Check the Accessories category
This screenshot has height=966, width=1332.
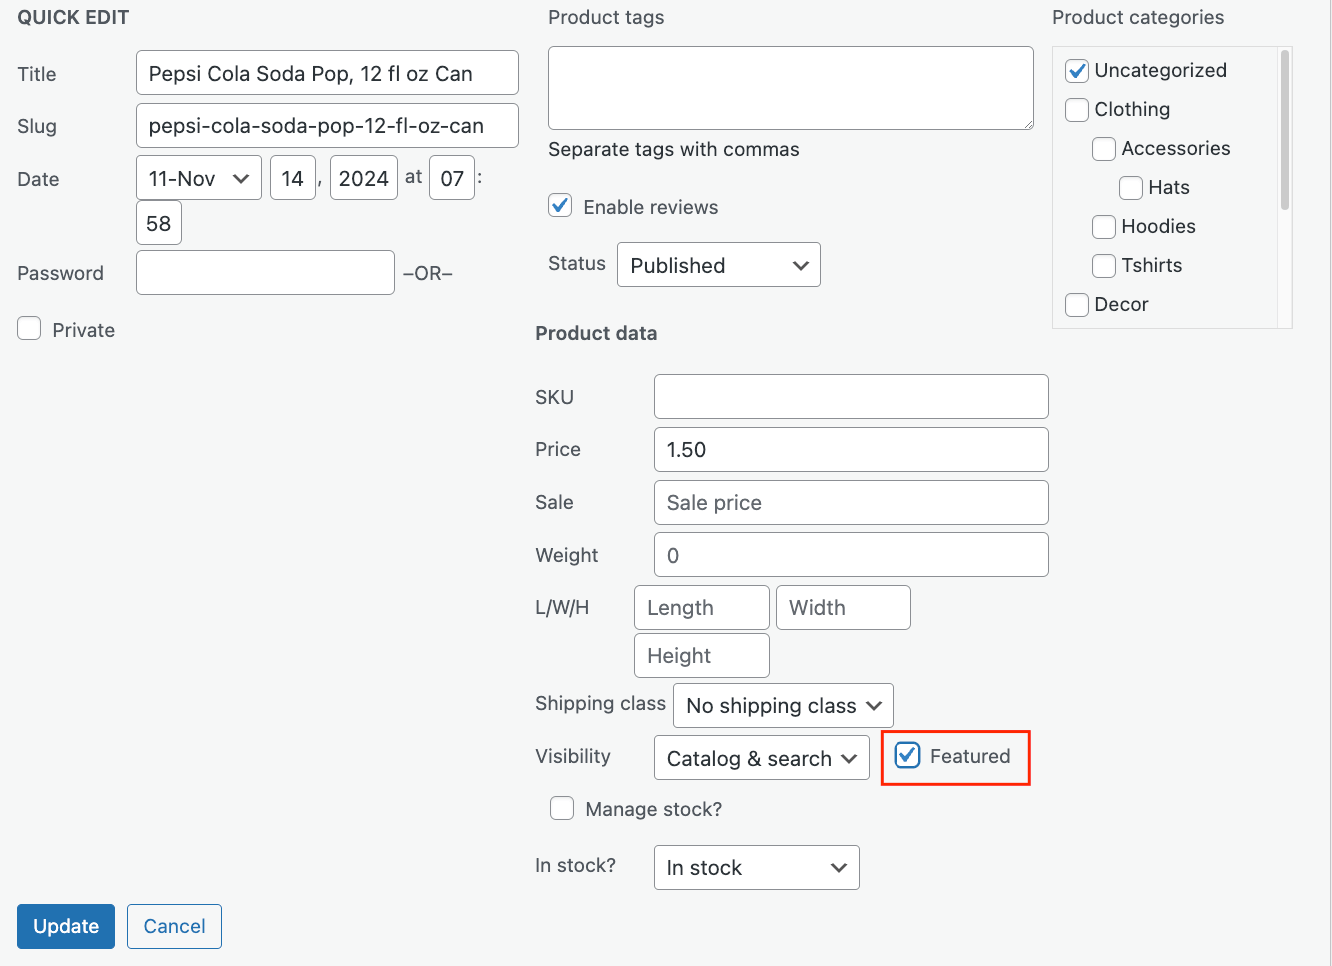point(1104,149)
